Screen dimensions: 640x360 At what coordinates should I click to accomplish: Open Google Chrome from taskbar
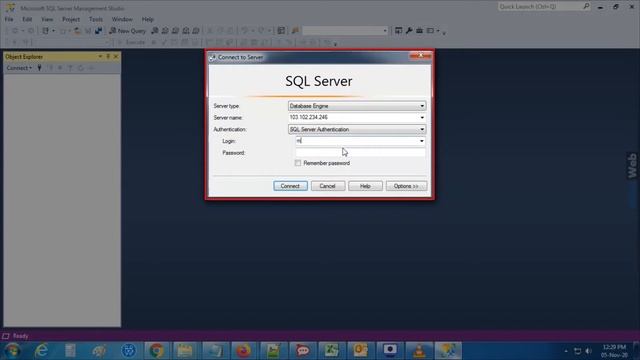click(x=156, y=351)
